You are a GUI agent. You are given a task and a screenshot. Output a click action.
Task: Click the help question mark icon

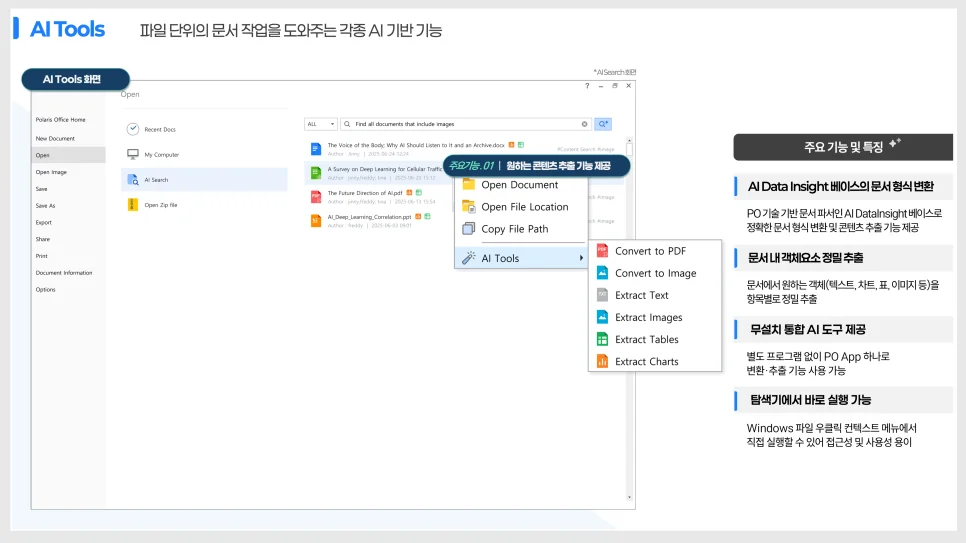587,86
